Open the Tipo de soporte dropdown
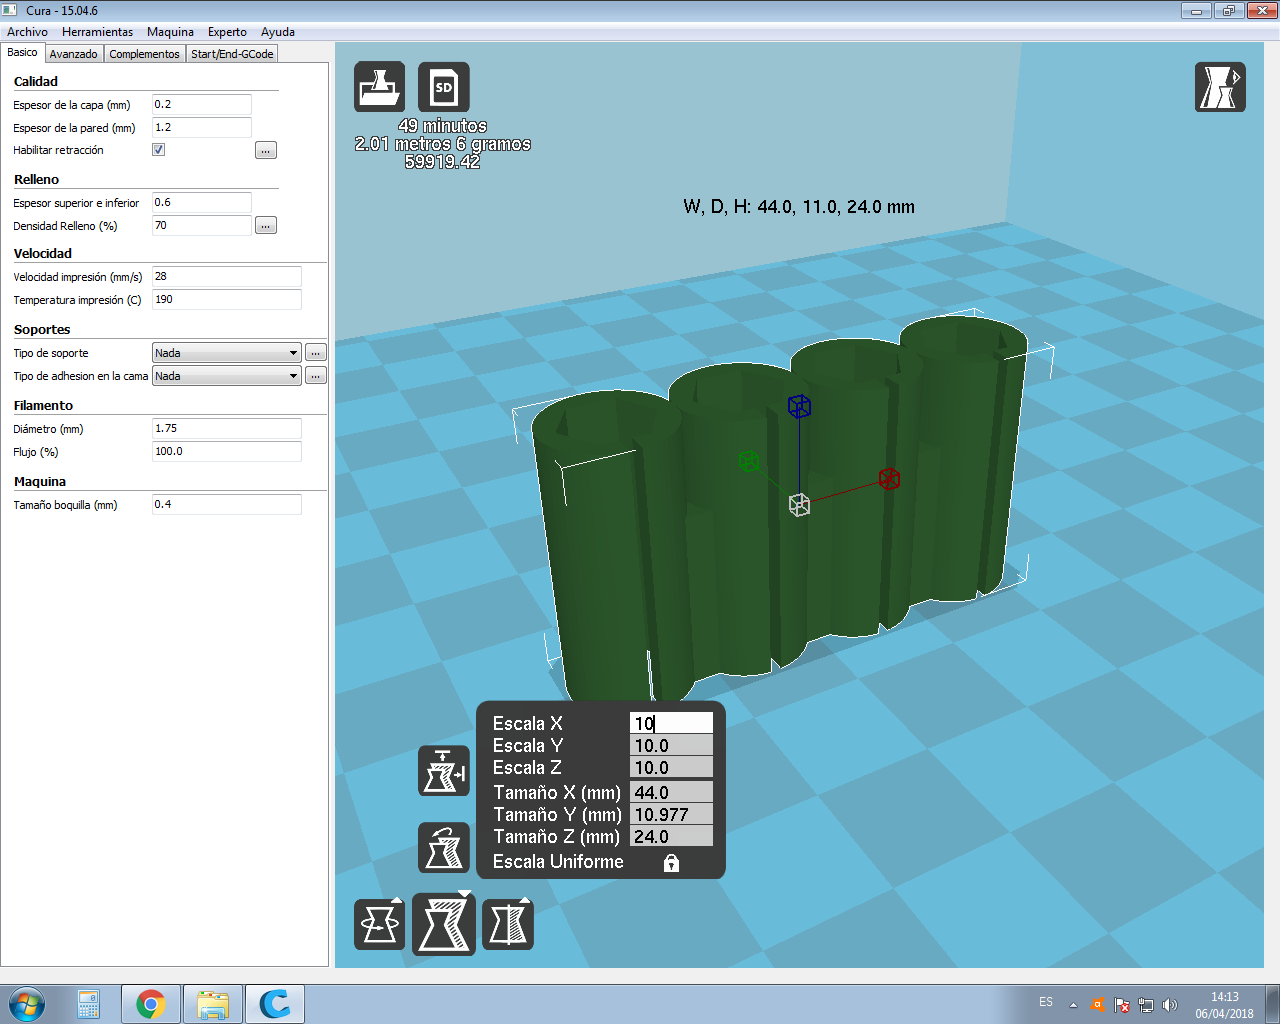Screen dimensions: 1280x1024 pos(227,353)
